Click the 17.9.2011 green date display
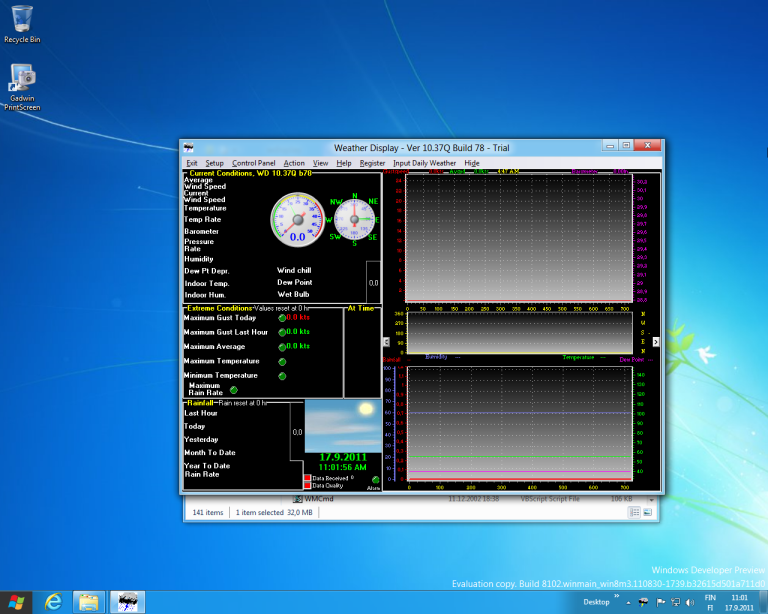The width and height of the screenshot is (768, 614). click(343, 457)
